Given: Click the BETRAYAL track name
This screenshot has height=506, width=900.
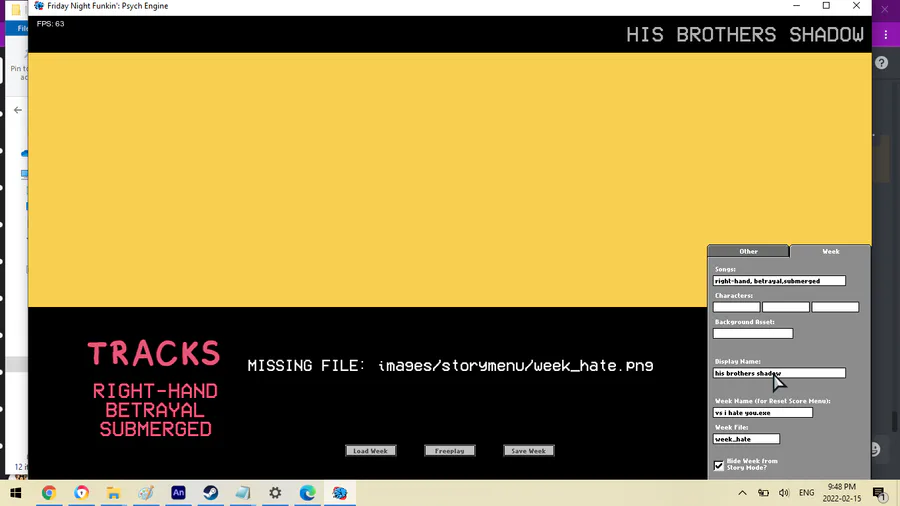Looking at the screenshot, I should tap(155, 410).
